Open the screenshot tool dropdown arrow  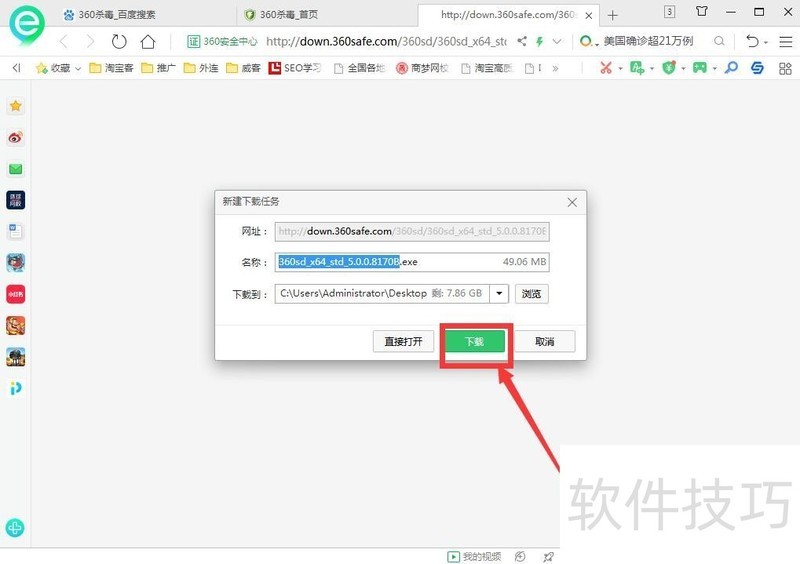coord(620,68)
